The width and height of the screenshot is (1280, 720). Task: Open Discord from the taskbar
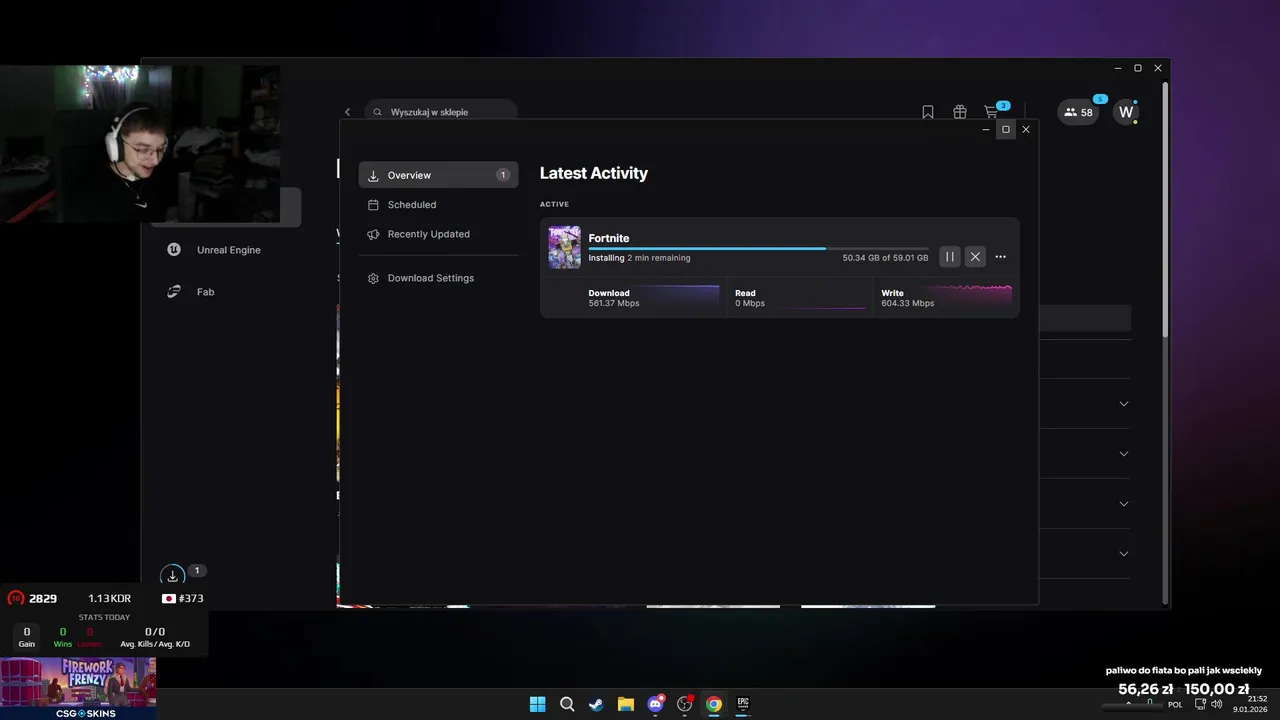tap(655, 704)
